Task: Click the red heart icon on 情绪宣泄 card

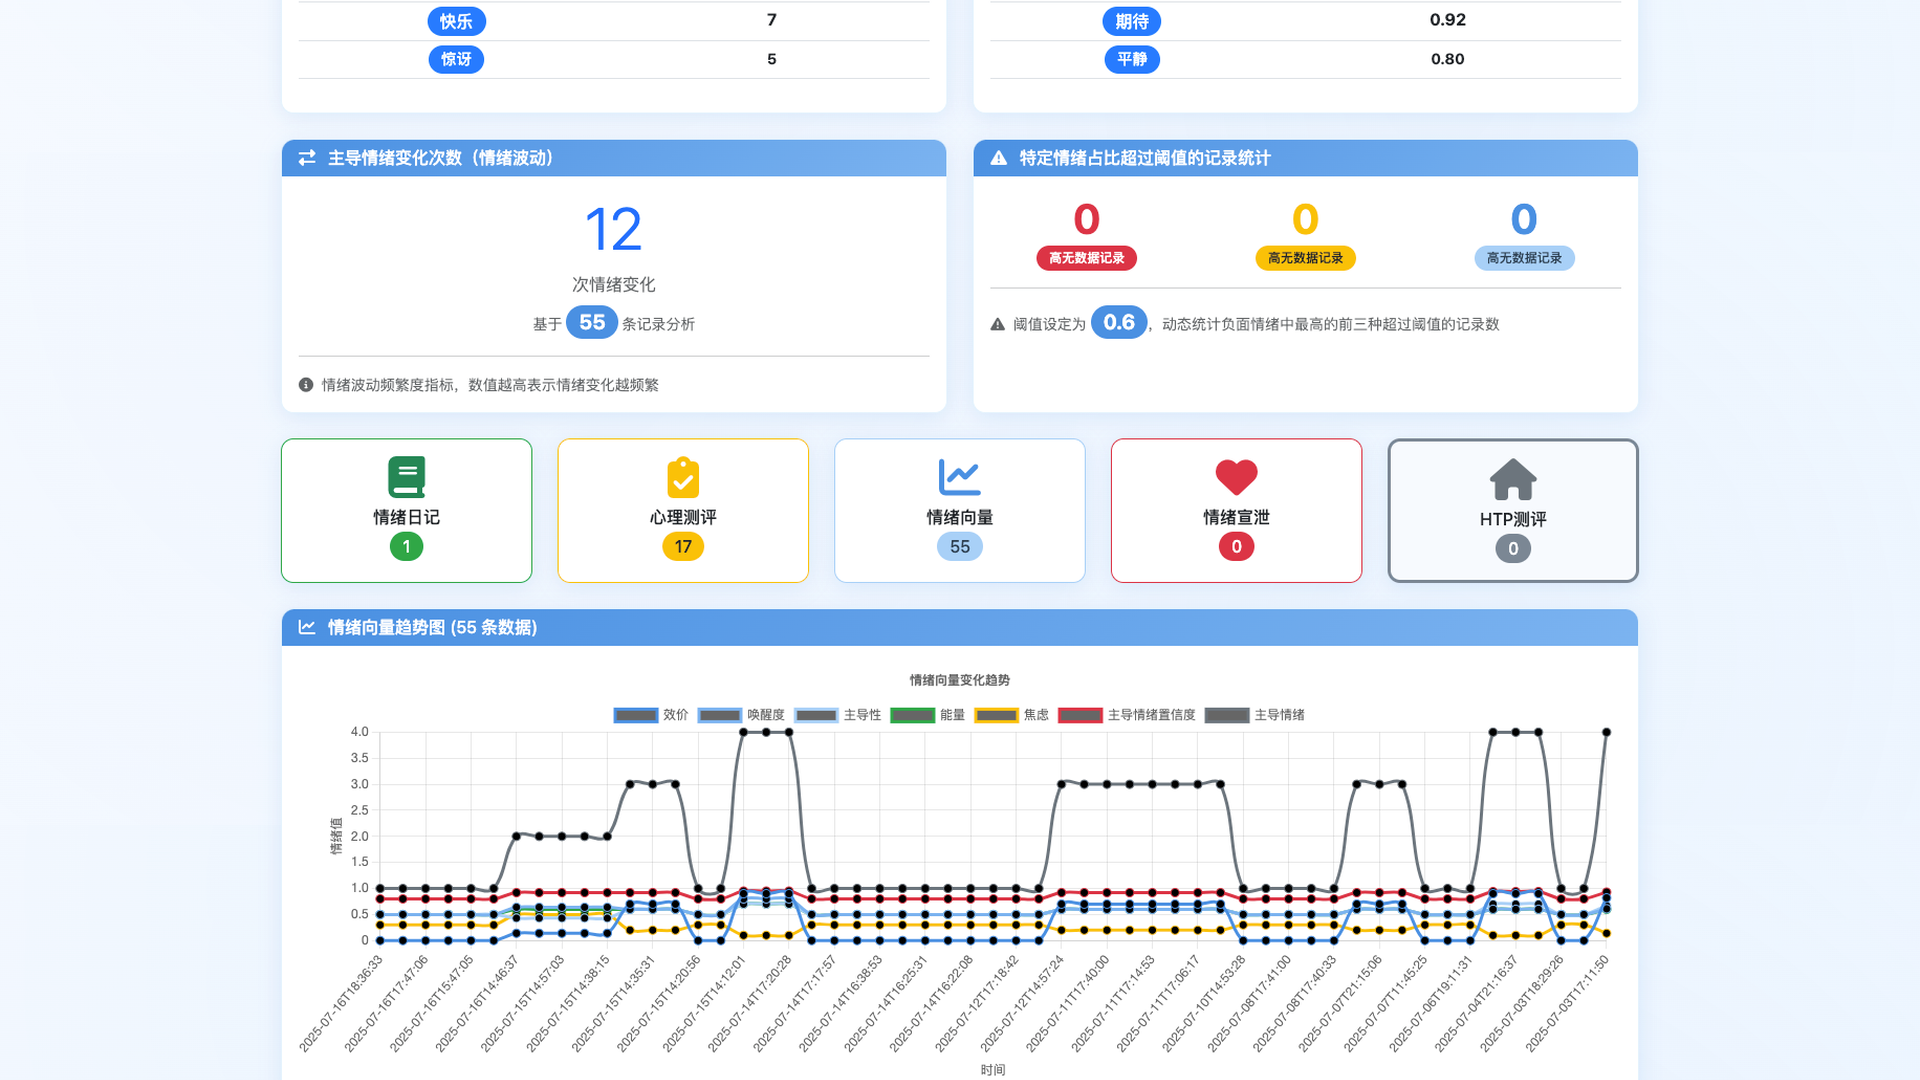Action: (1236, 477)
